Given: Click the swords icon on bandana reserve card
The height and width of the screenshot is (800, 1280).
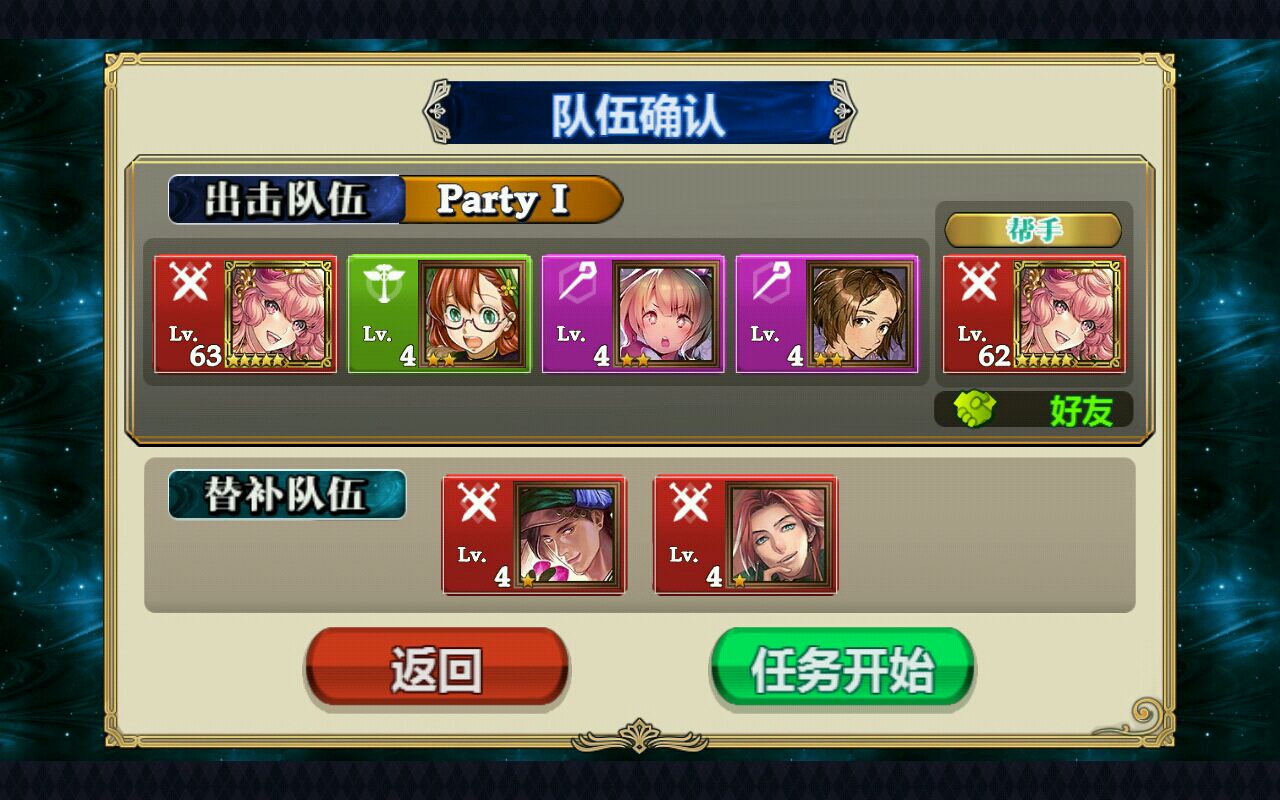Looking at the screenshot, I should pos(477,503).
